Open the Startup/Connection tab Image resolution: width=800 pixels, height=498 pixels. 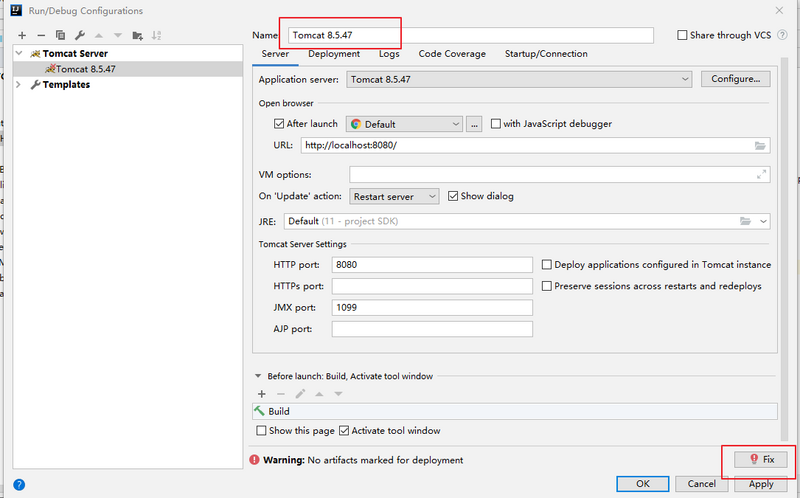[546, 54]
